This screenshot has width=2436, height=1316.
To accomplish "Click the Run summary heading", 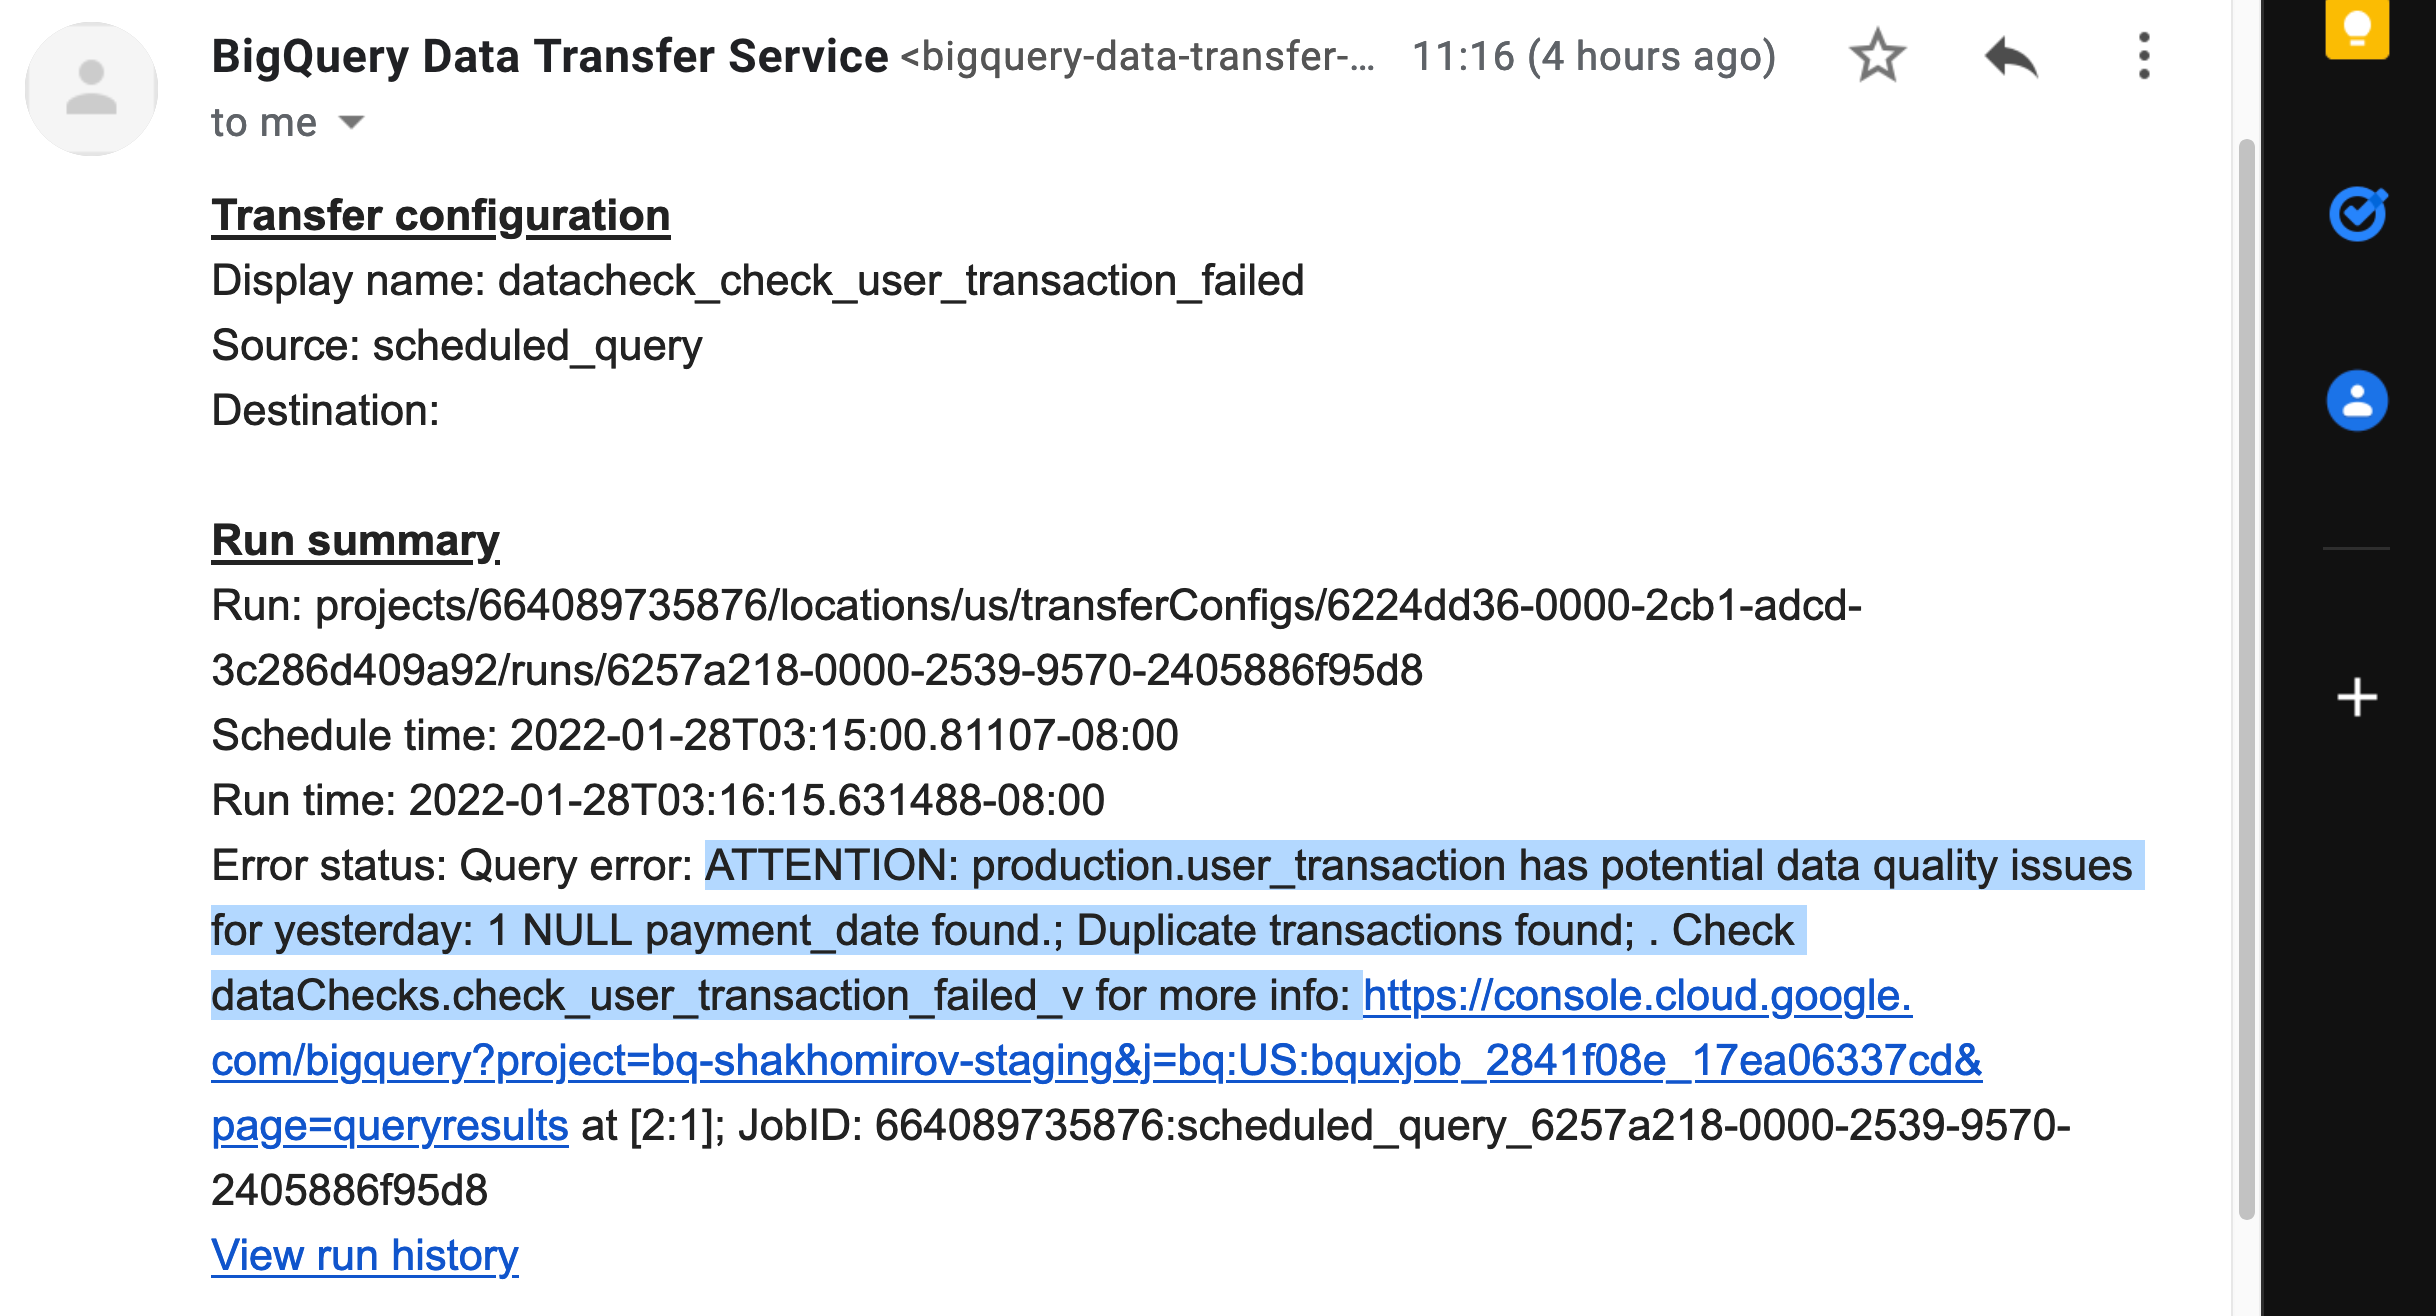I will click(x=355, y=541).
